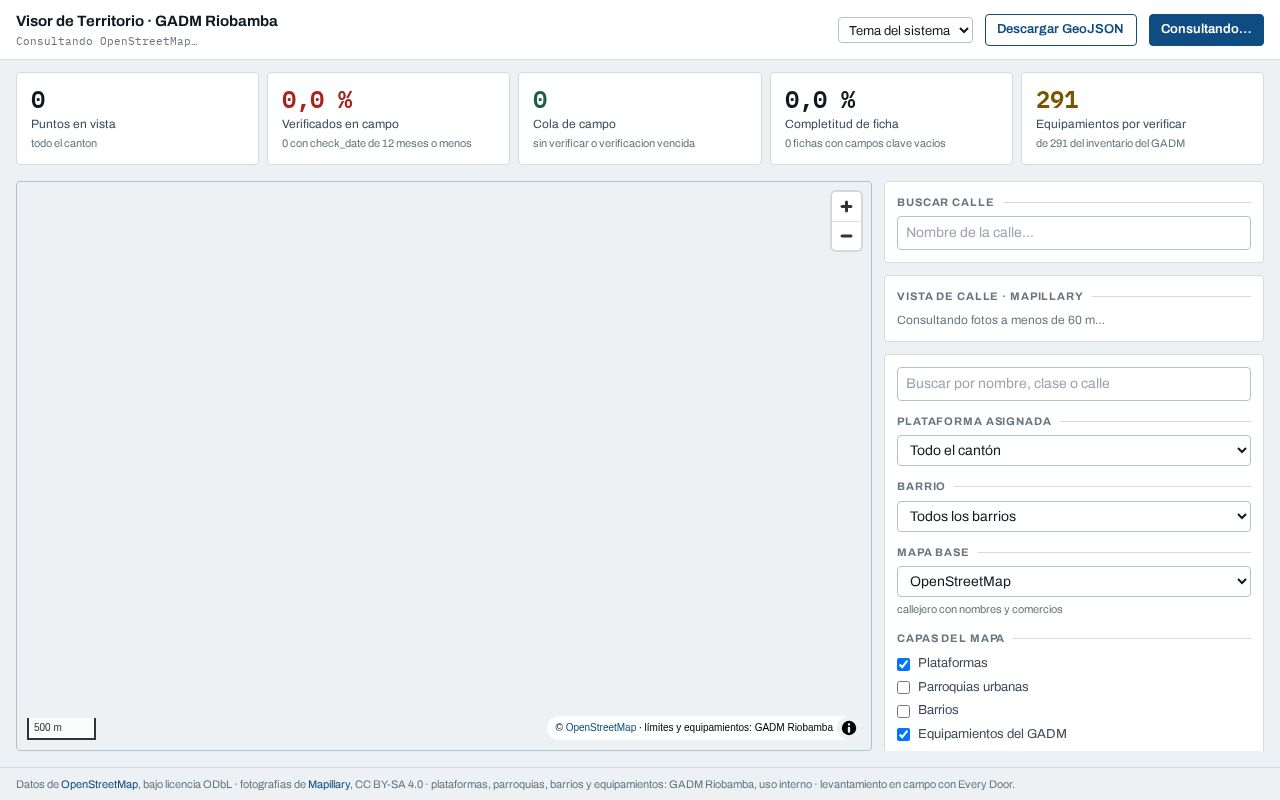Open the Tema del sistema dropdown

[x=905, y=30]
